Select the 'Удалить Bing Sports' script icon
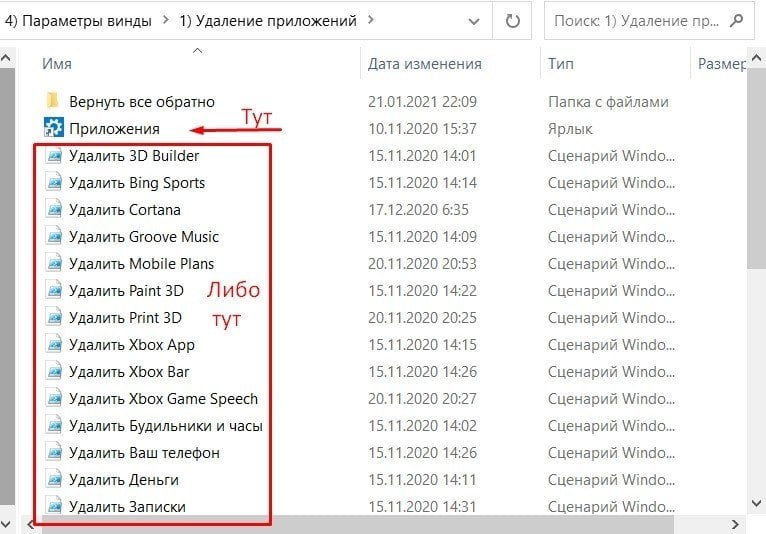Viewport: 766px width, 534px height. [54, 182]
